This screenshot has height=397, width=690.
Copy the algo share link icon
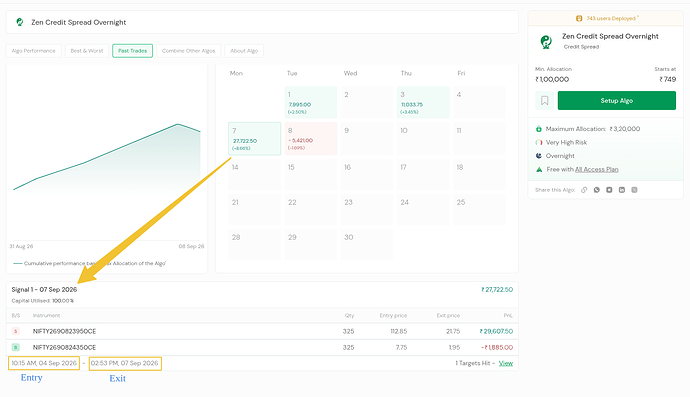584,190
